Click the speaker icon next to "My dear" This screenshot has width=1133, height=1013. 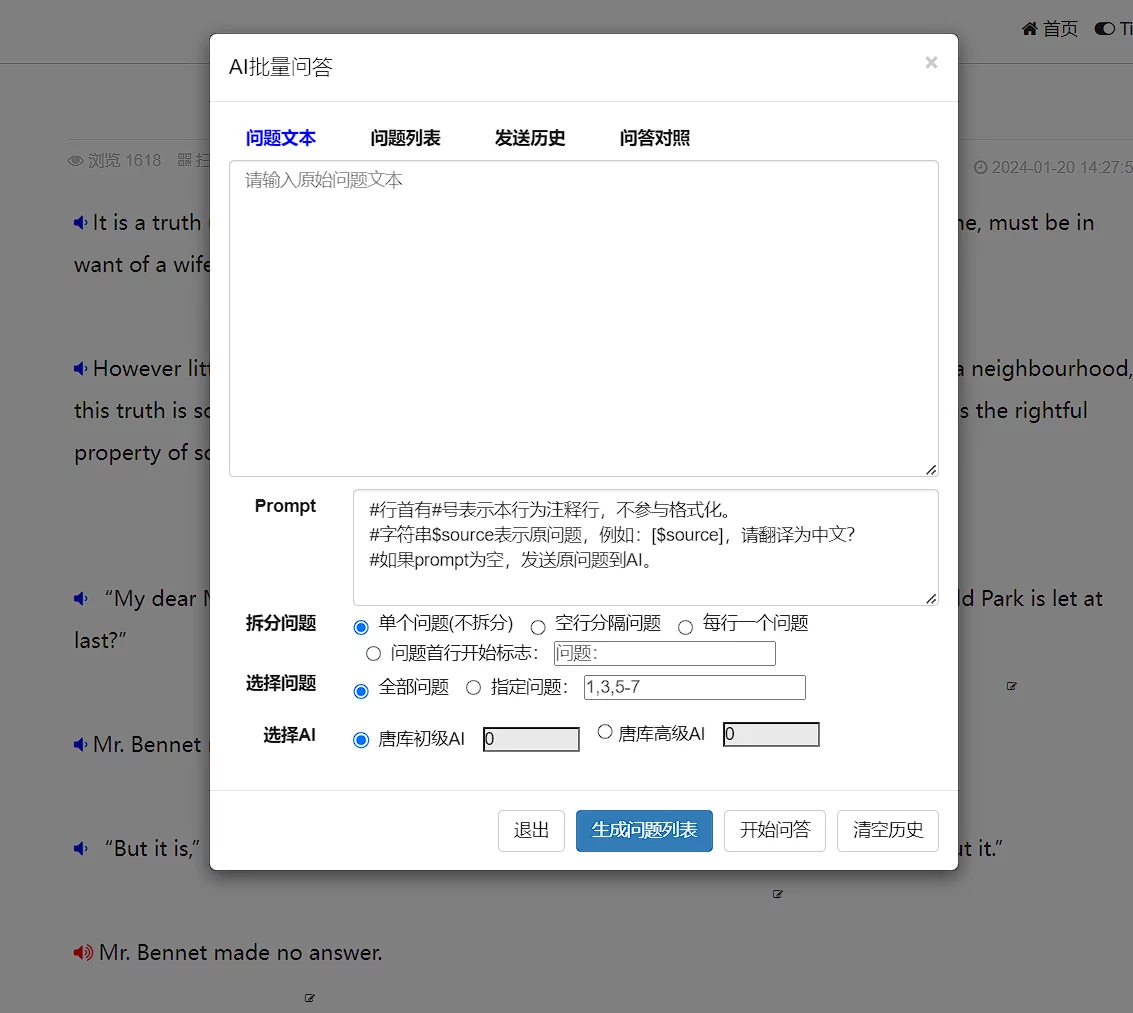(x=81, y=599)
